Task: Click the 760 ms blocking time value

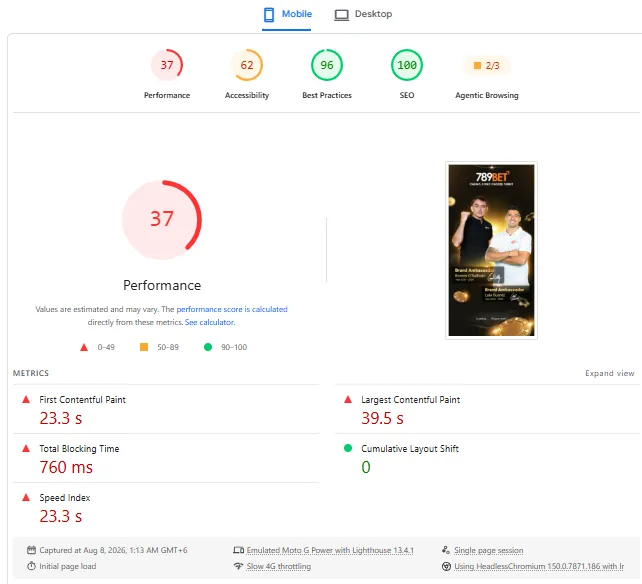Action: click(66, 467)
